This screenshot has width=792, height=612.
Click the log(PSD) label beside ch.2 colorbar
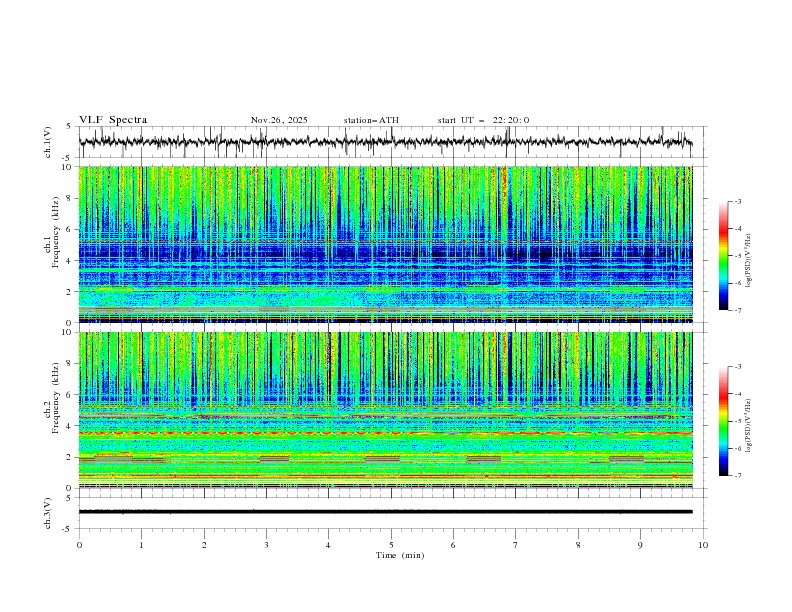[x=749, y=426]
